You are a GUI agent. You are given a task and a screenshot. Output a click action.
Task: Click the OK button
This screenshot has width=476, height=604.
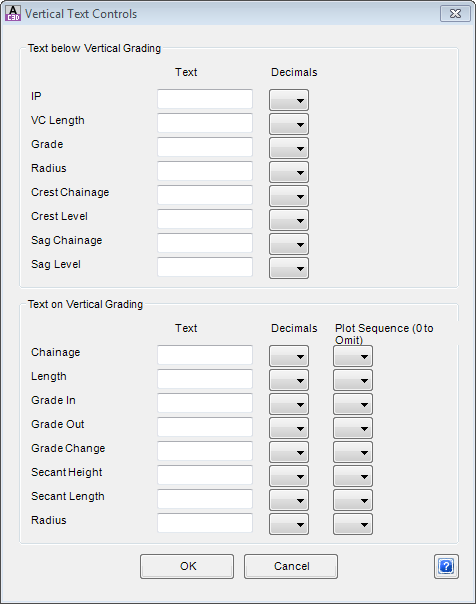[187, 566]
